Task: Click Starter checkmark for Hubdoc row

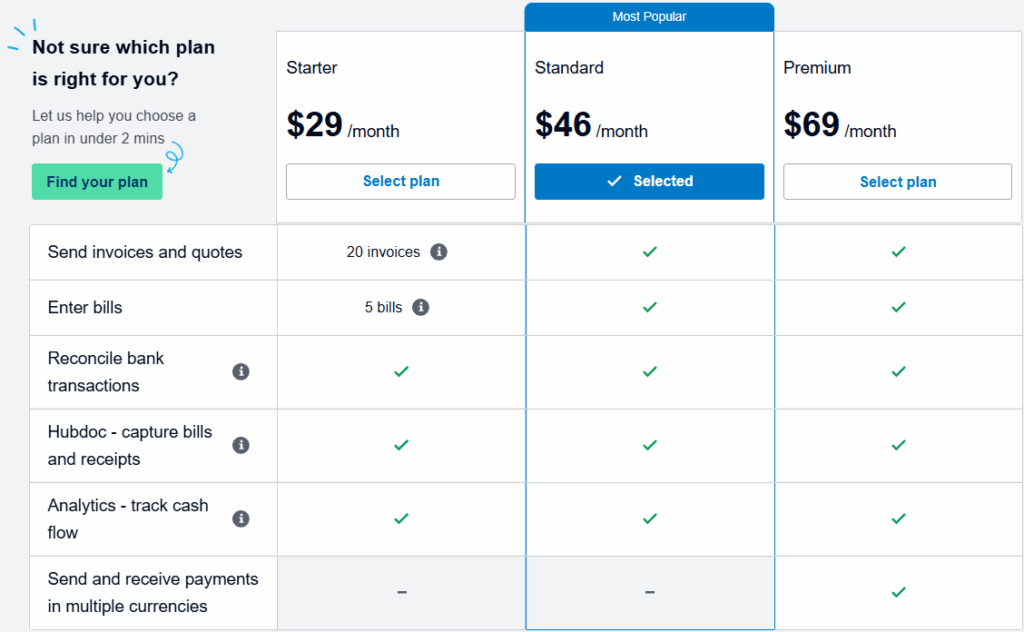Action: coord(401,445)
